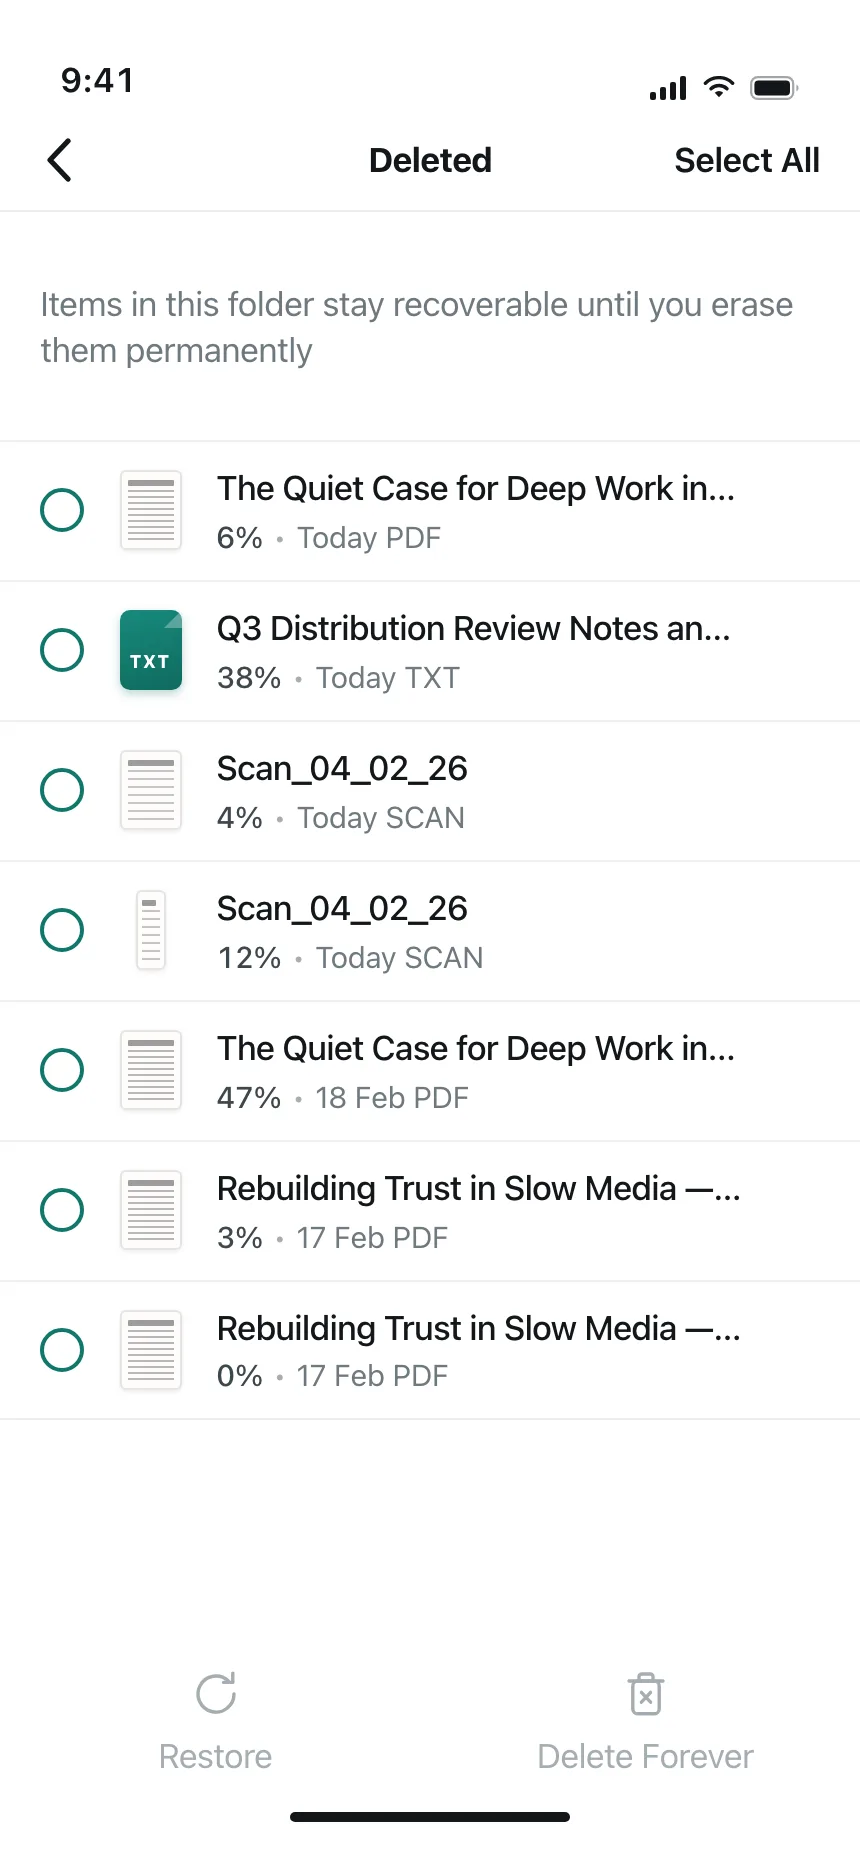Screen dimensions: 860x1864
Task: Tap the Wi-Fi status icon
Action: pos(718,87)
